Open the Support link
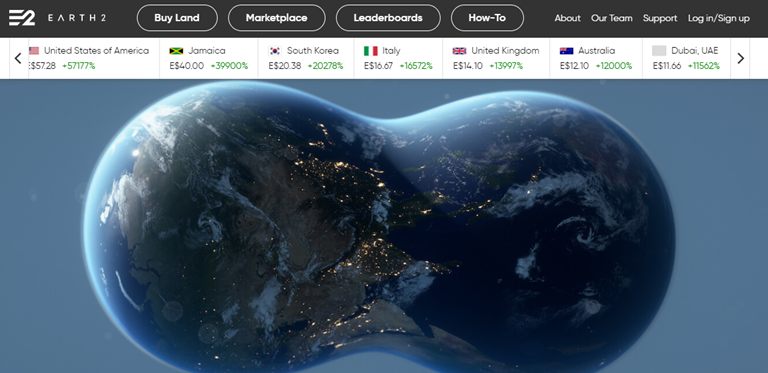This screenshot has height=373, width=768. (x=660, y=18)
